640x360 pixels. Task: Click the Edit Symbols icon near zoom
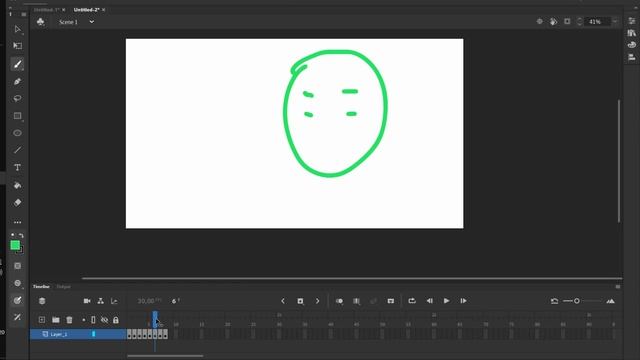coord(553,22)
